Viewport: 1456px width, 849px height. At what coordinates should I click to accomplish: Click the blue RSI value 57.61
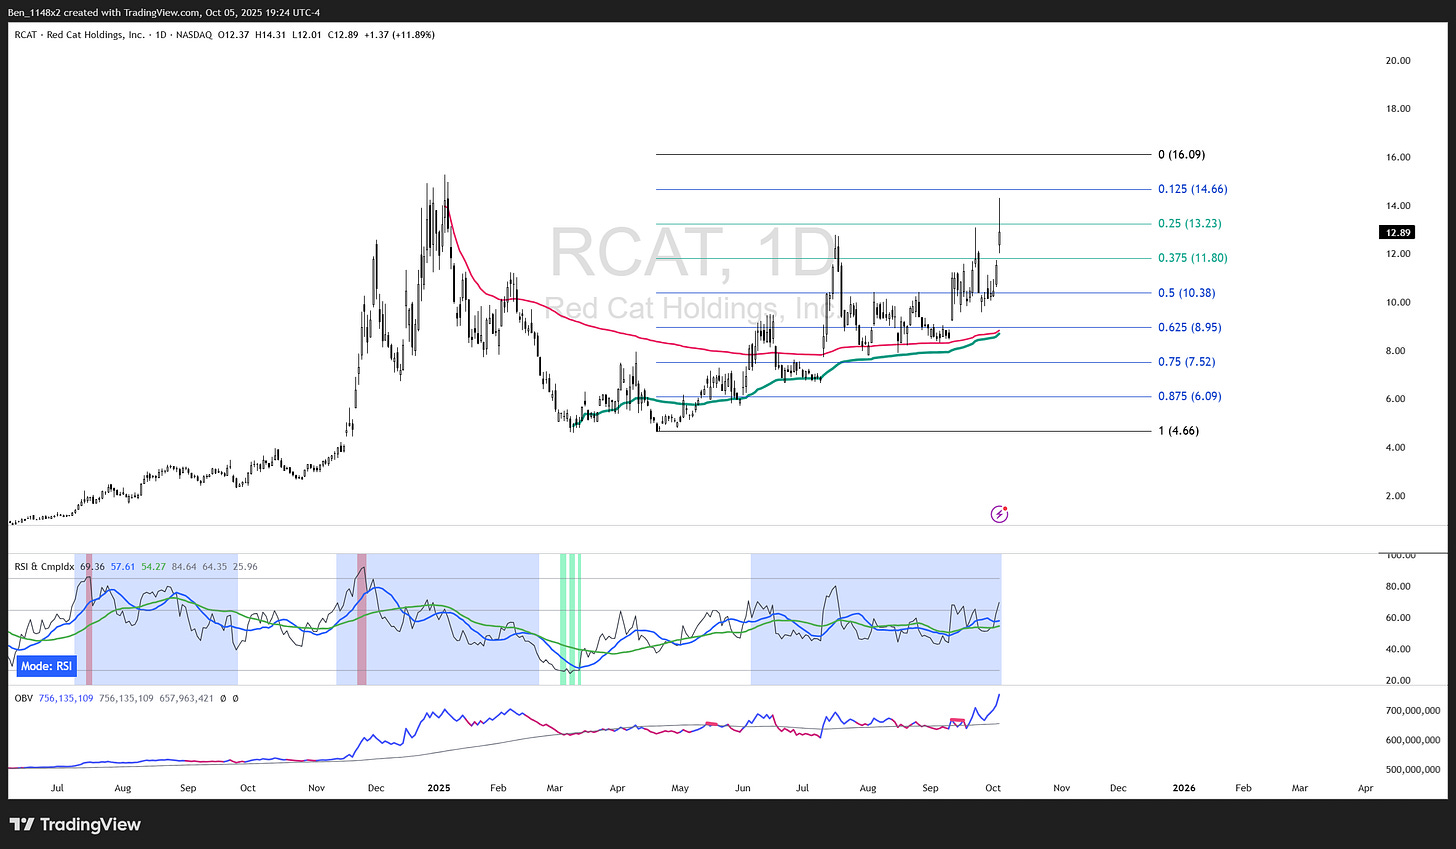click(x=123, y=567)
